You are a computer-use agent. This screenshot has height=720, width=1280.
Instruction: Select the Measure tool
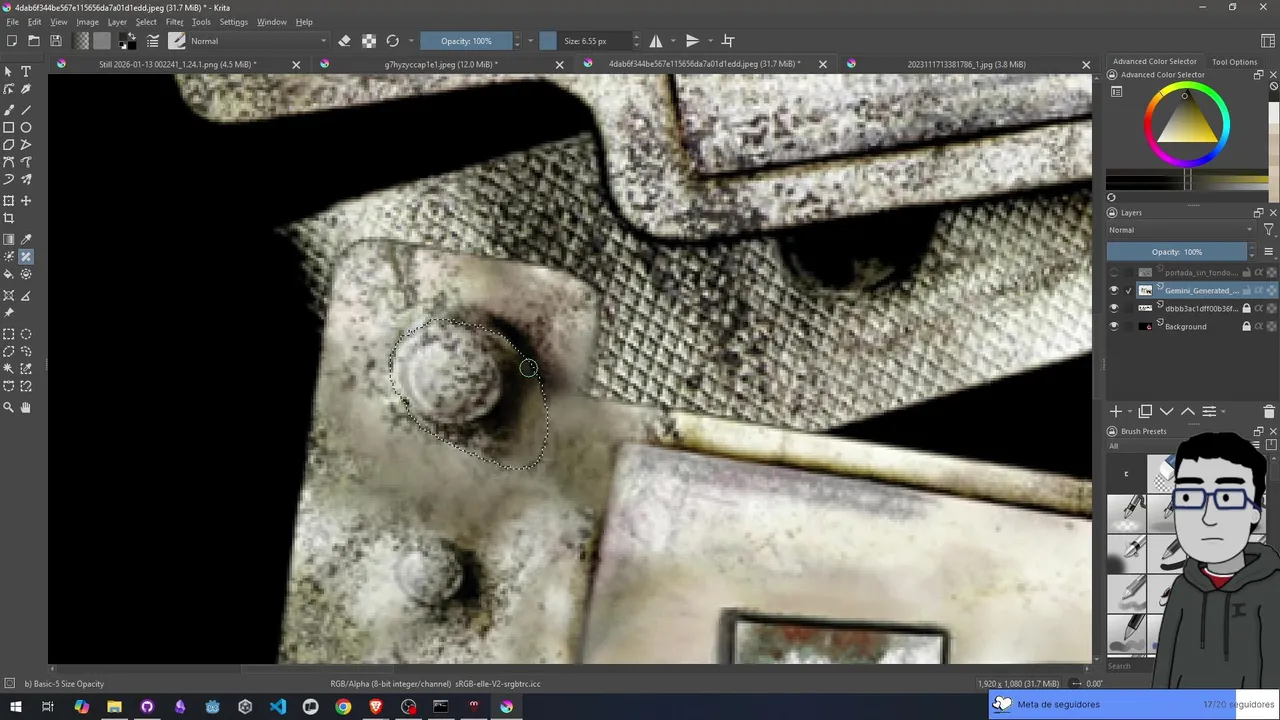pos(26,296)
